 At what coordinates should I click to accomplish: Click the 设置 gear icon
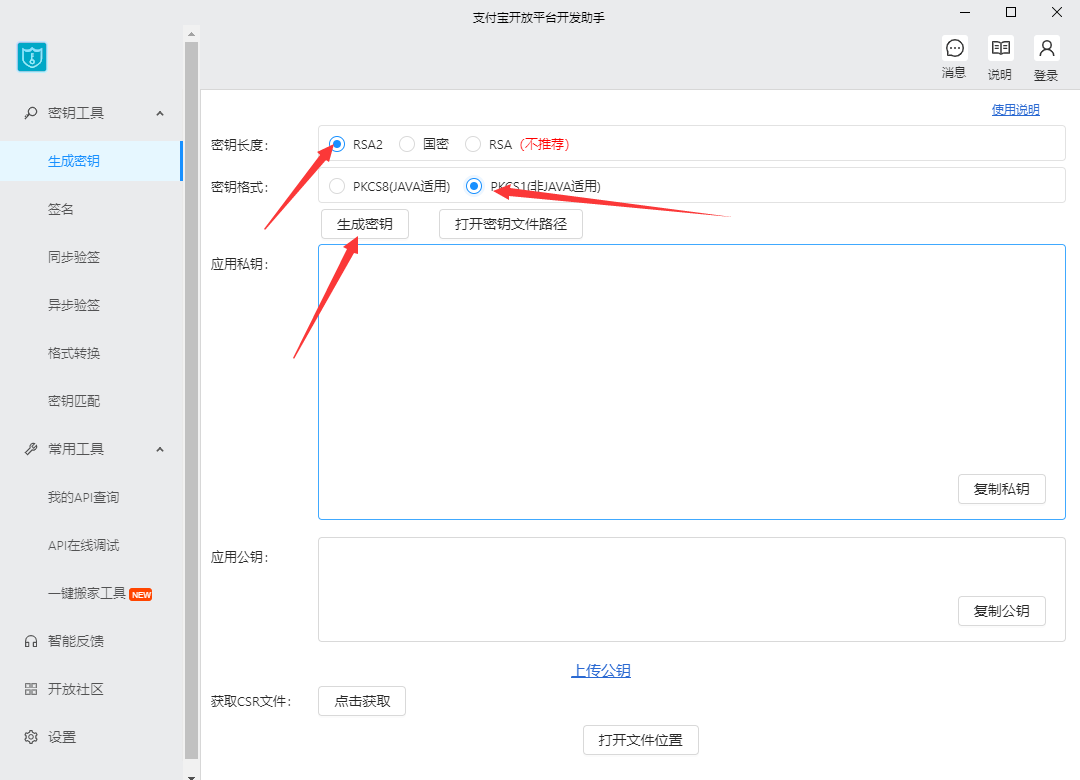point(31,737)
